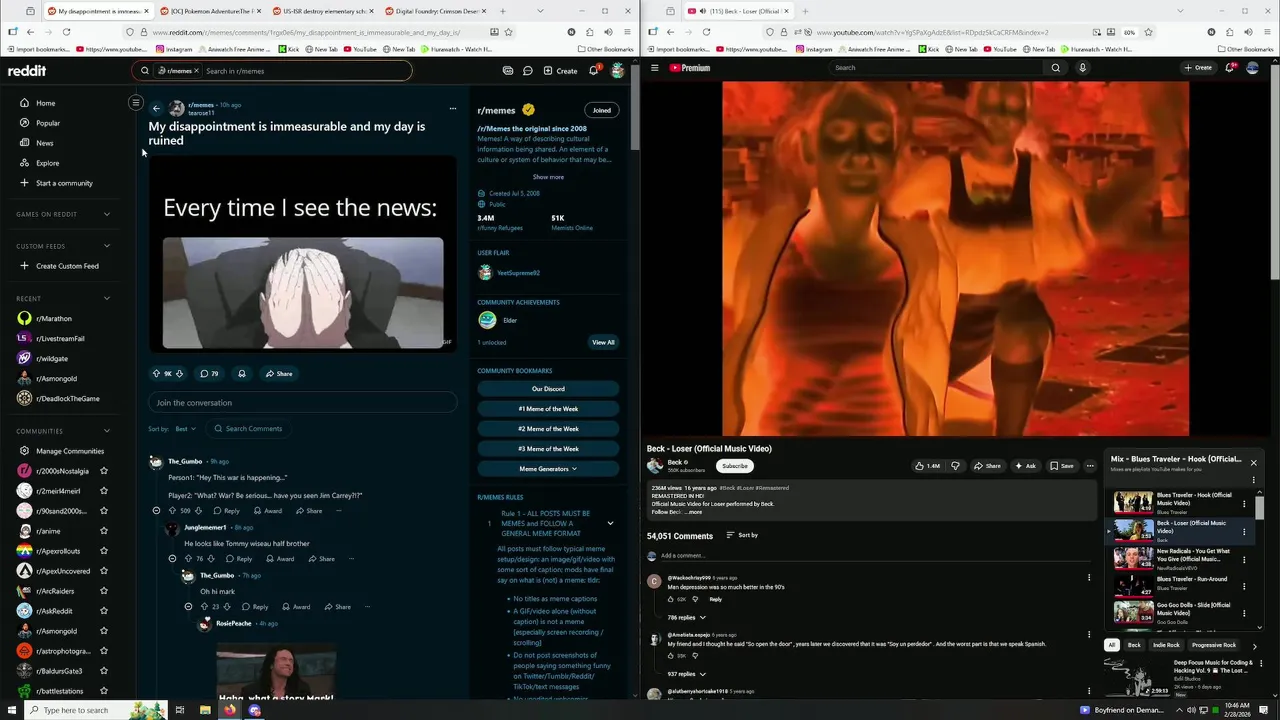
Task: Click the YouTube search magnifier button
Action: pyautogui.click(x=1055, y=68)
